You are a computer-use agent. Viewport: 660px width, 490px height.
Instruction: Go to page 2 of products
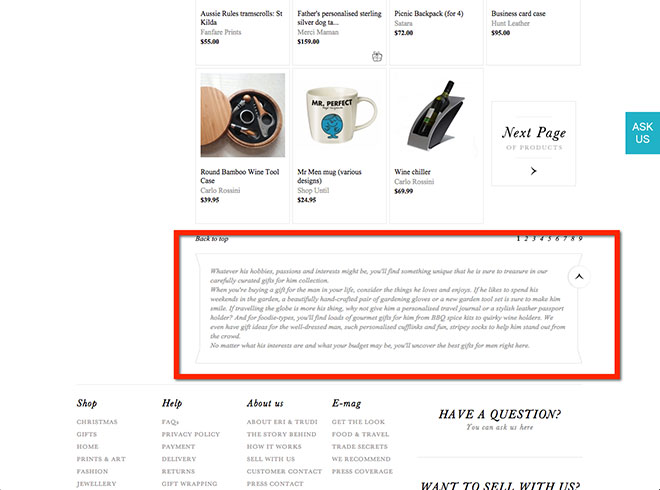(526, 239)
